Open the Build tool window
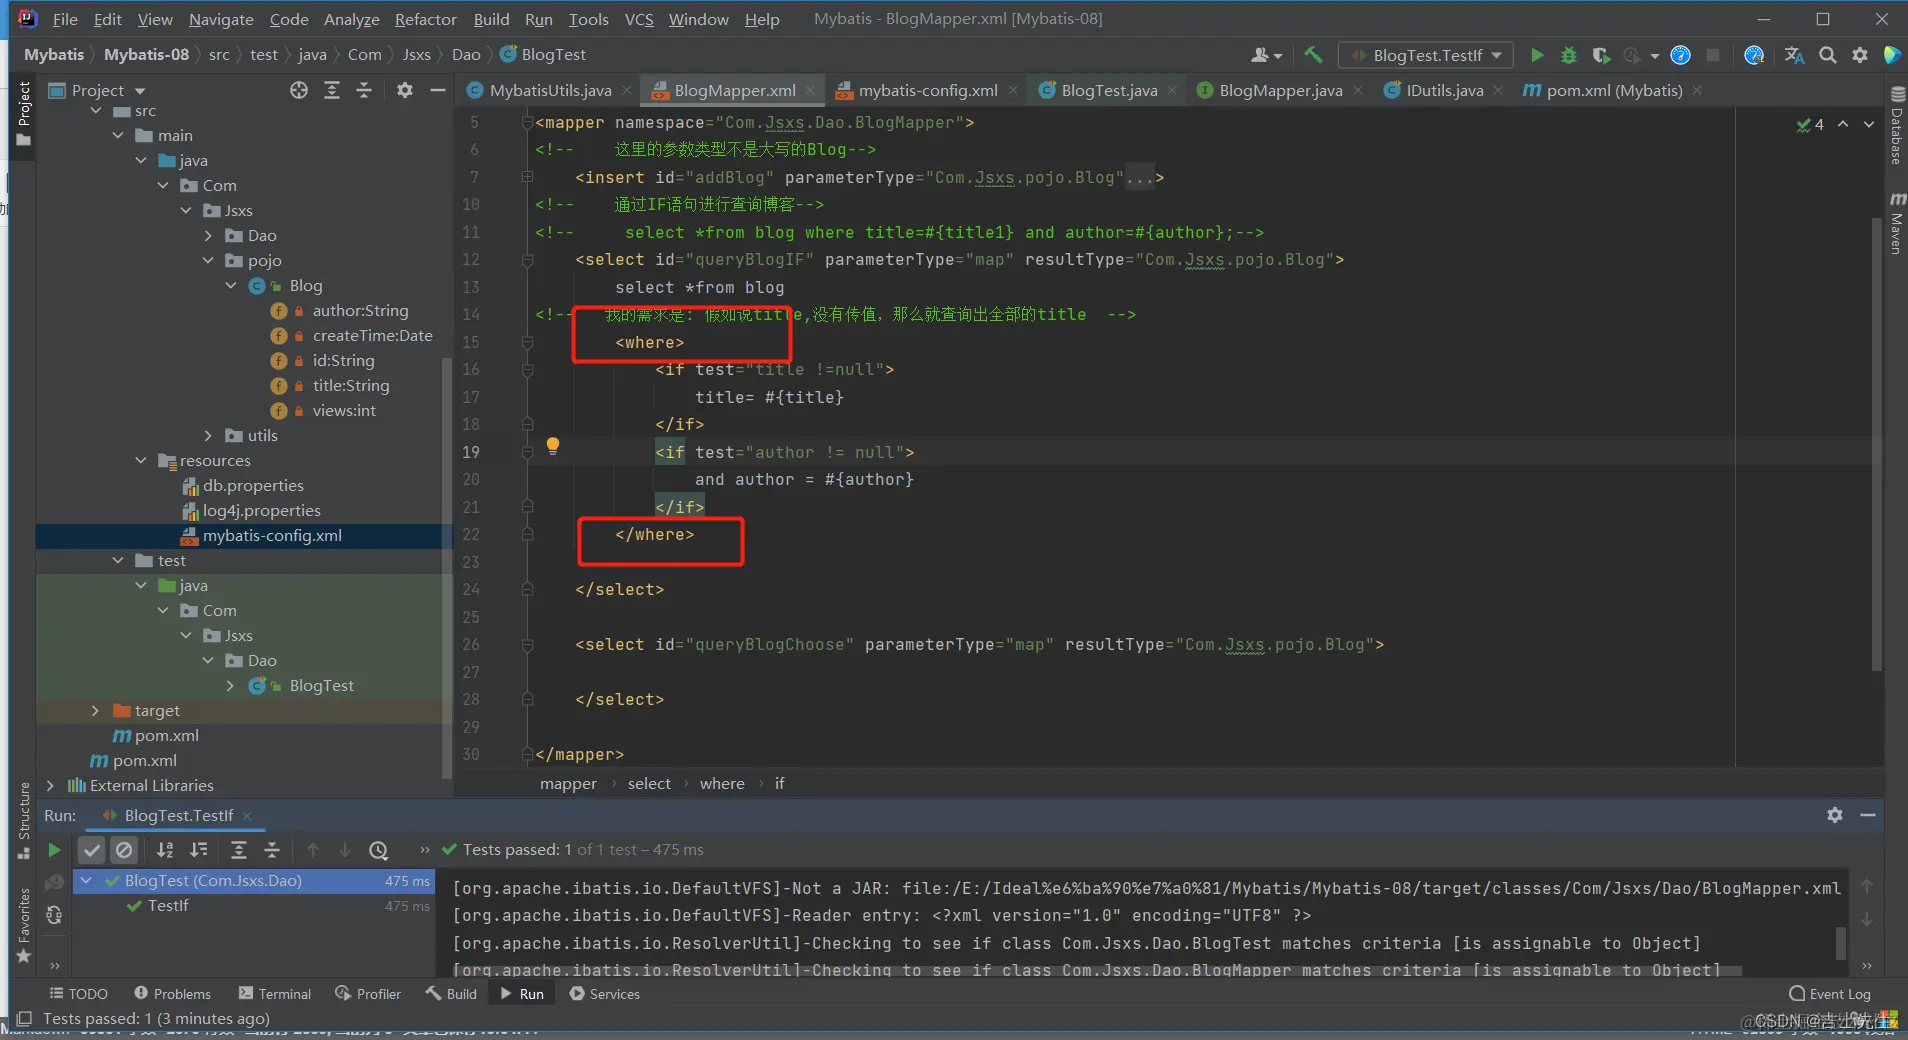 (x=451, y=993)
